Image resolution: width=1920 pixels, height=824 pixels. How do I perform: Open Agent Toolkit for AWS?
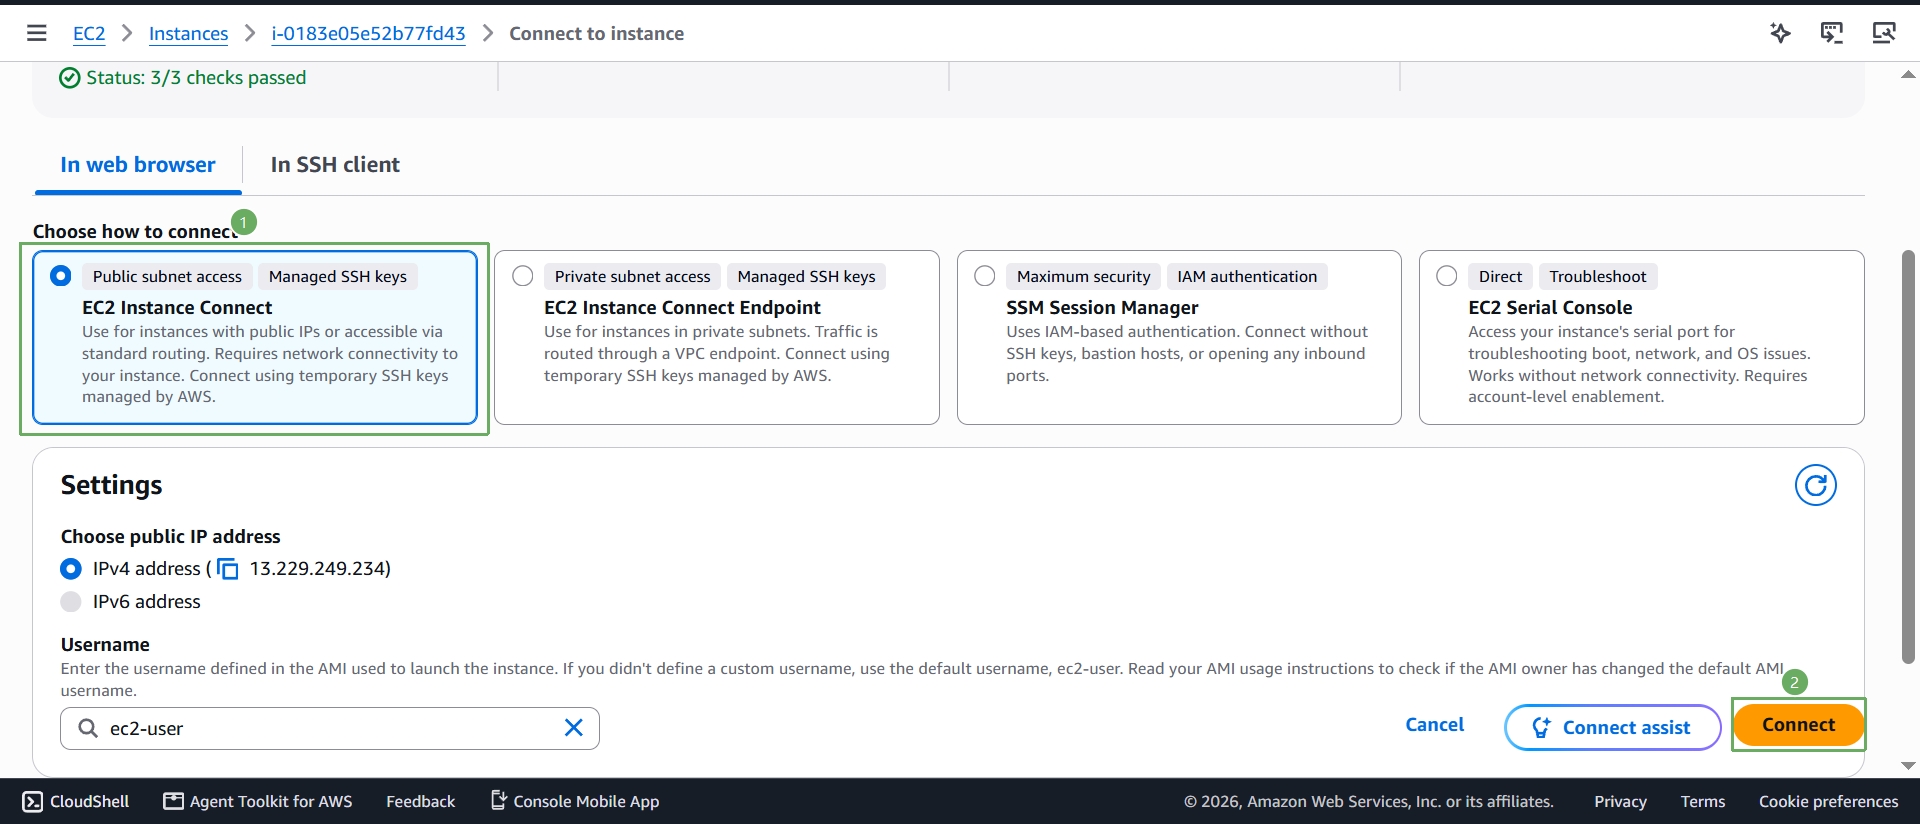coord(258,801)
